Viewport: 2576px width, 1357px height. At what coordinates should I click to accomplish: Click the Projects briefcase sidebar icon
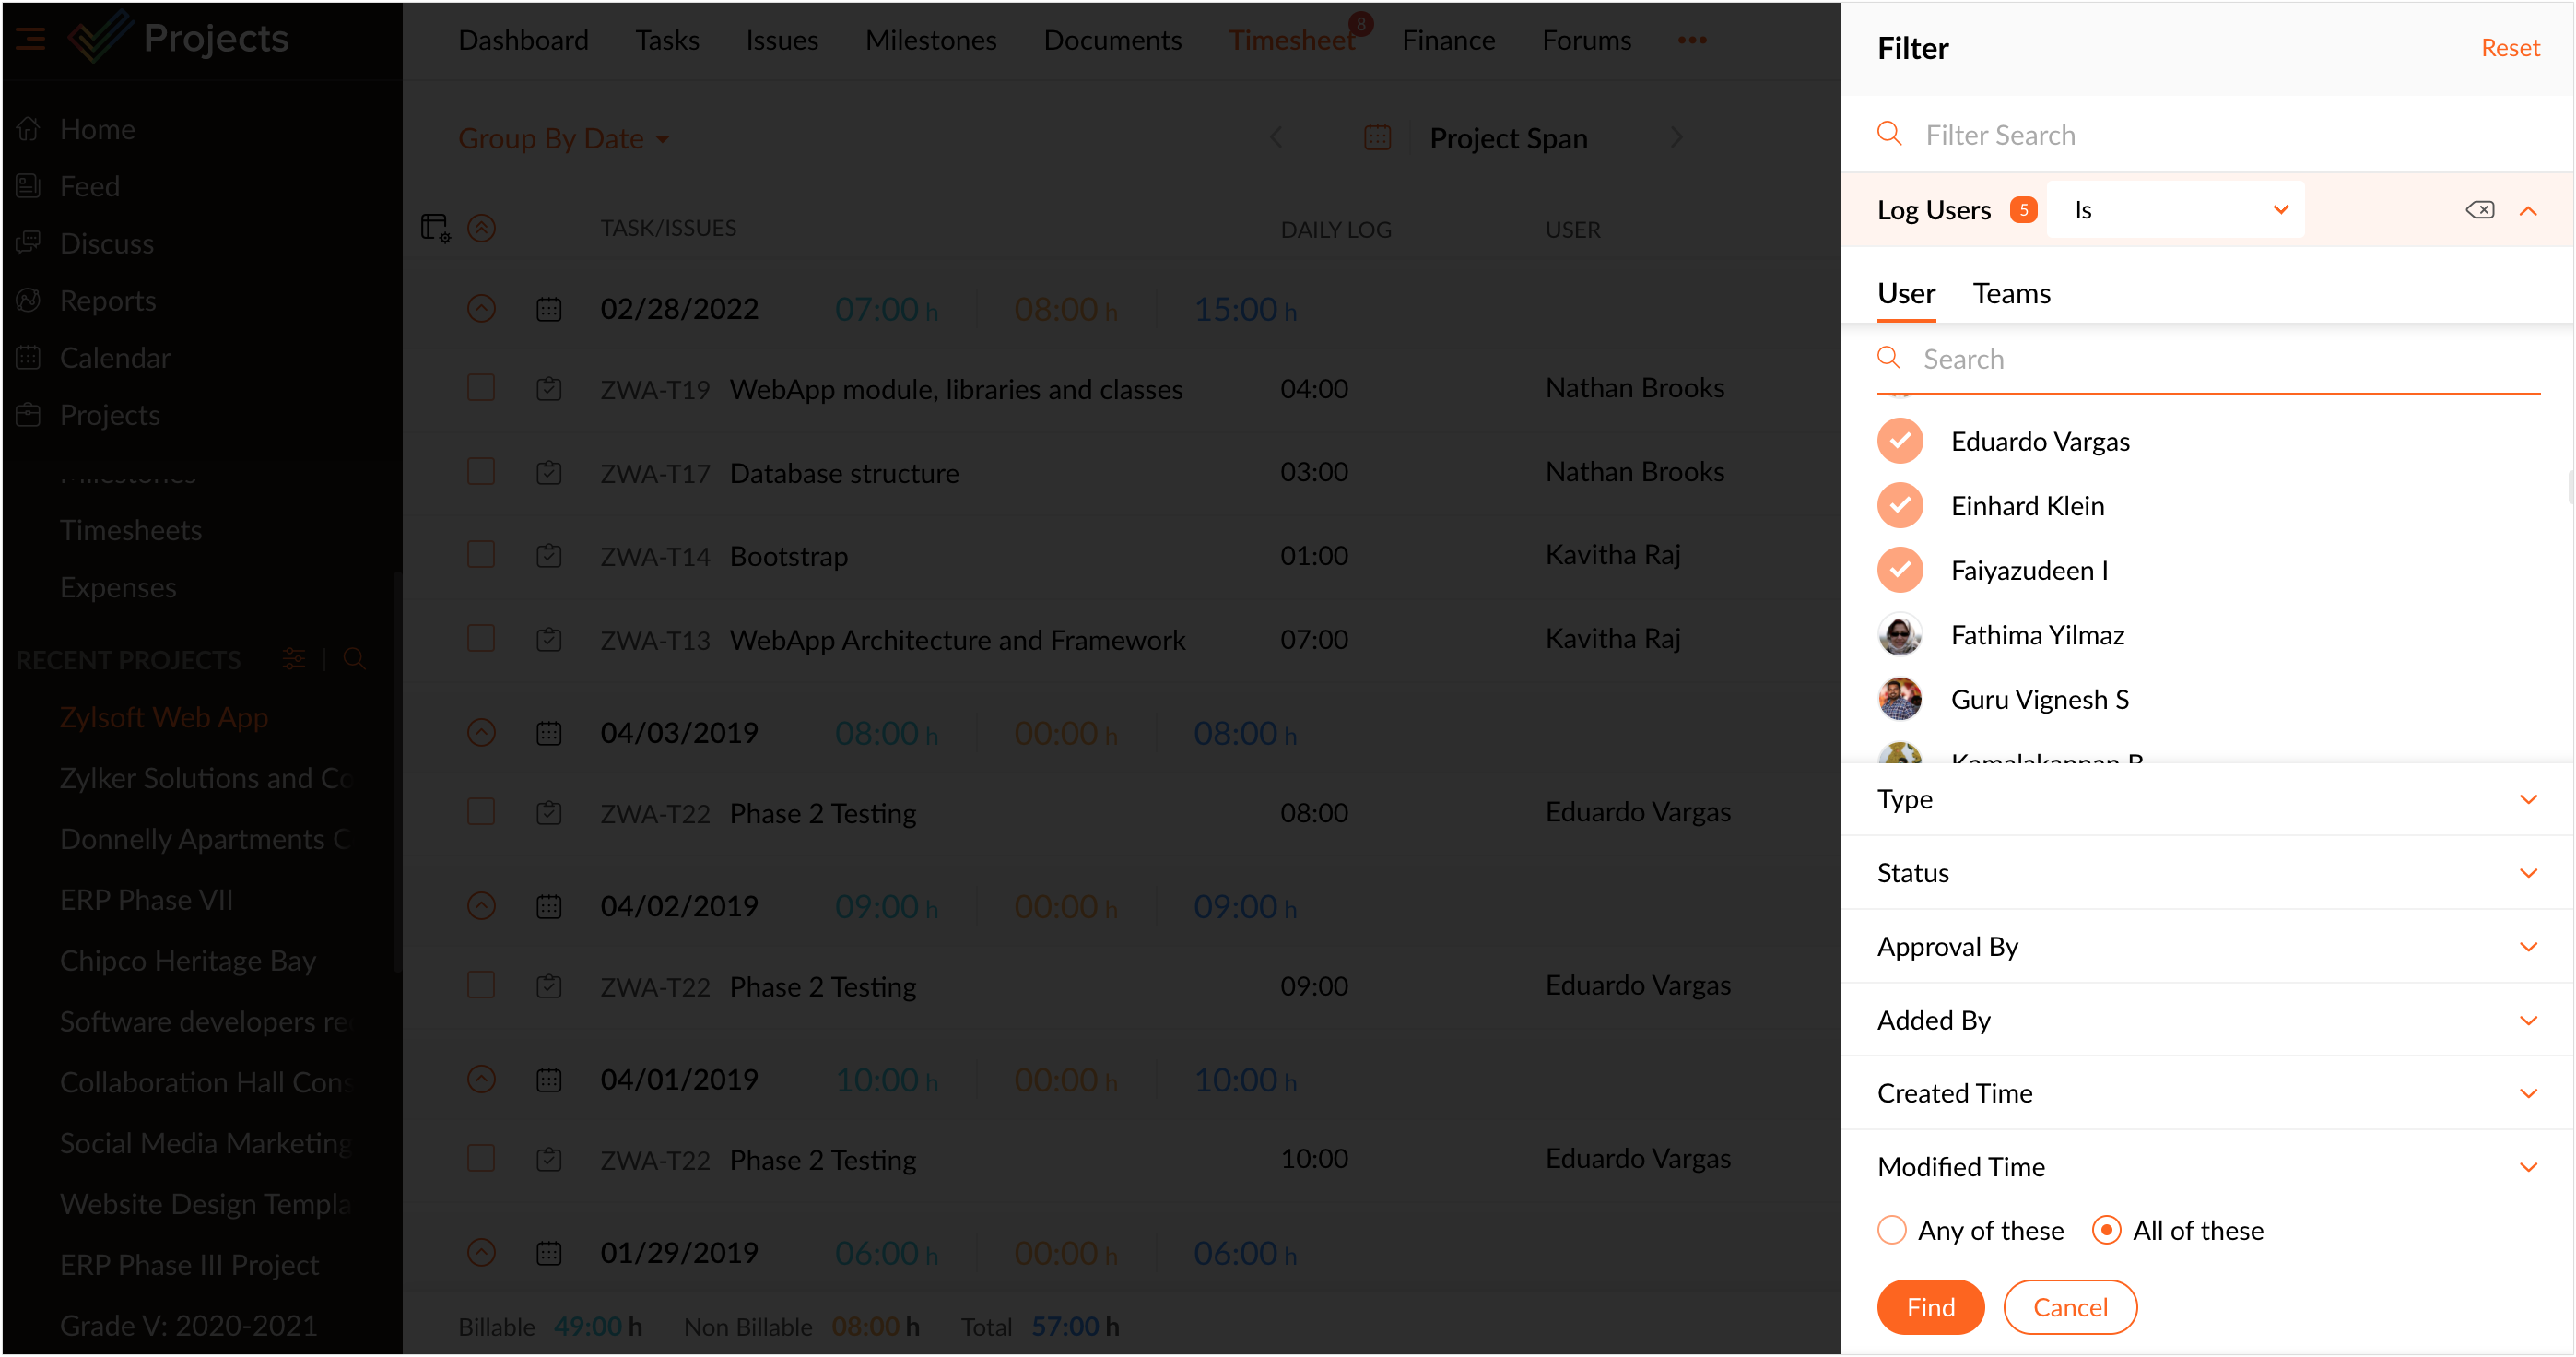[x=28, y=414]
